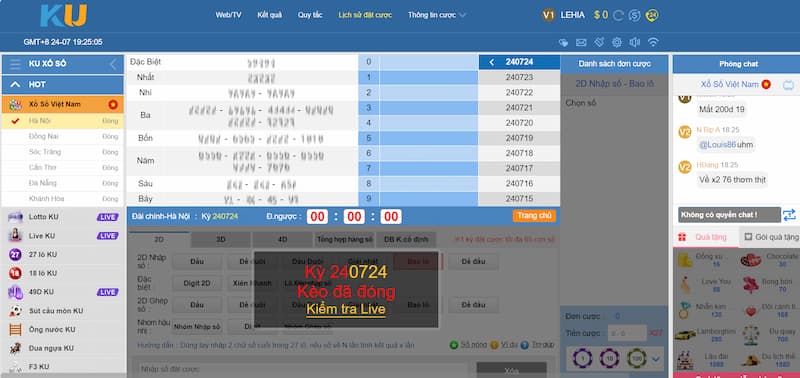Click swap arrows icon beside chat input
This screenshot has width=800, height=378.
[789, 215]
